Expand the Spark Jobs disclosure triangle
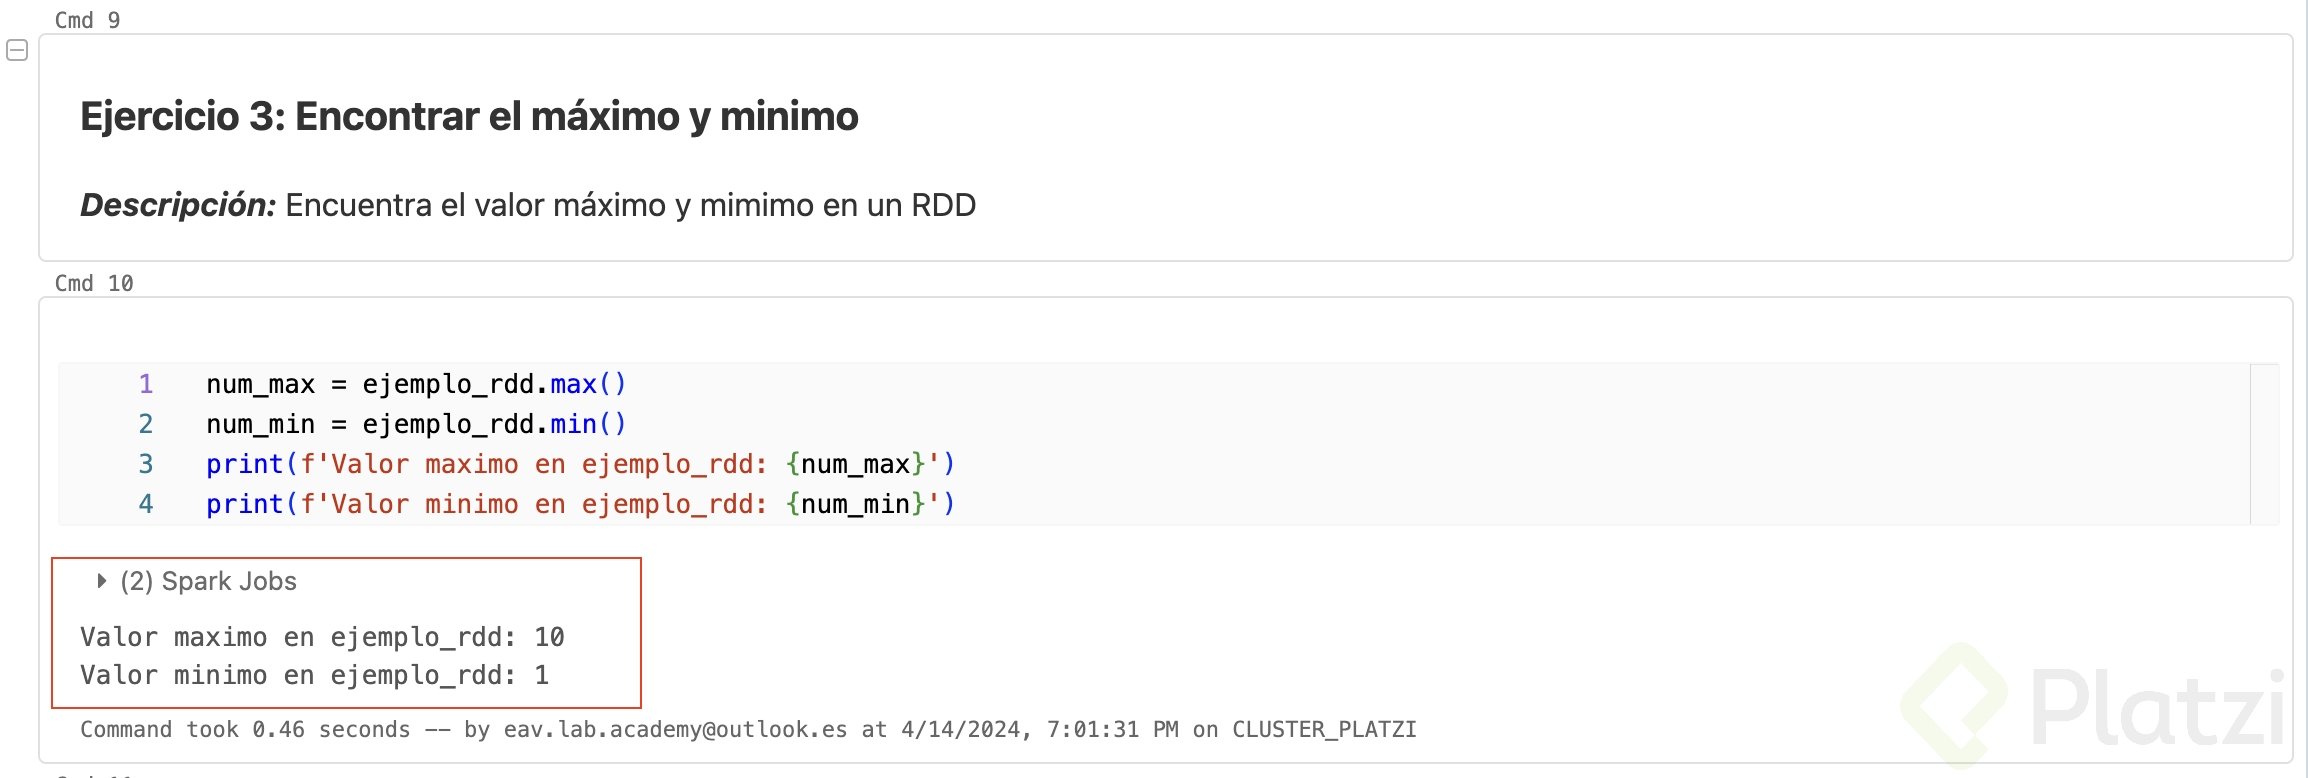The width and height of the screenshot is (2308, 778). click(101, 581)
